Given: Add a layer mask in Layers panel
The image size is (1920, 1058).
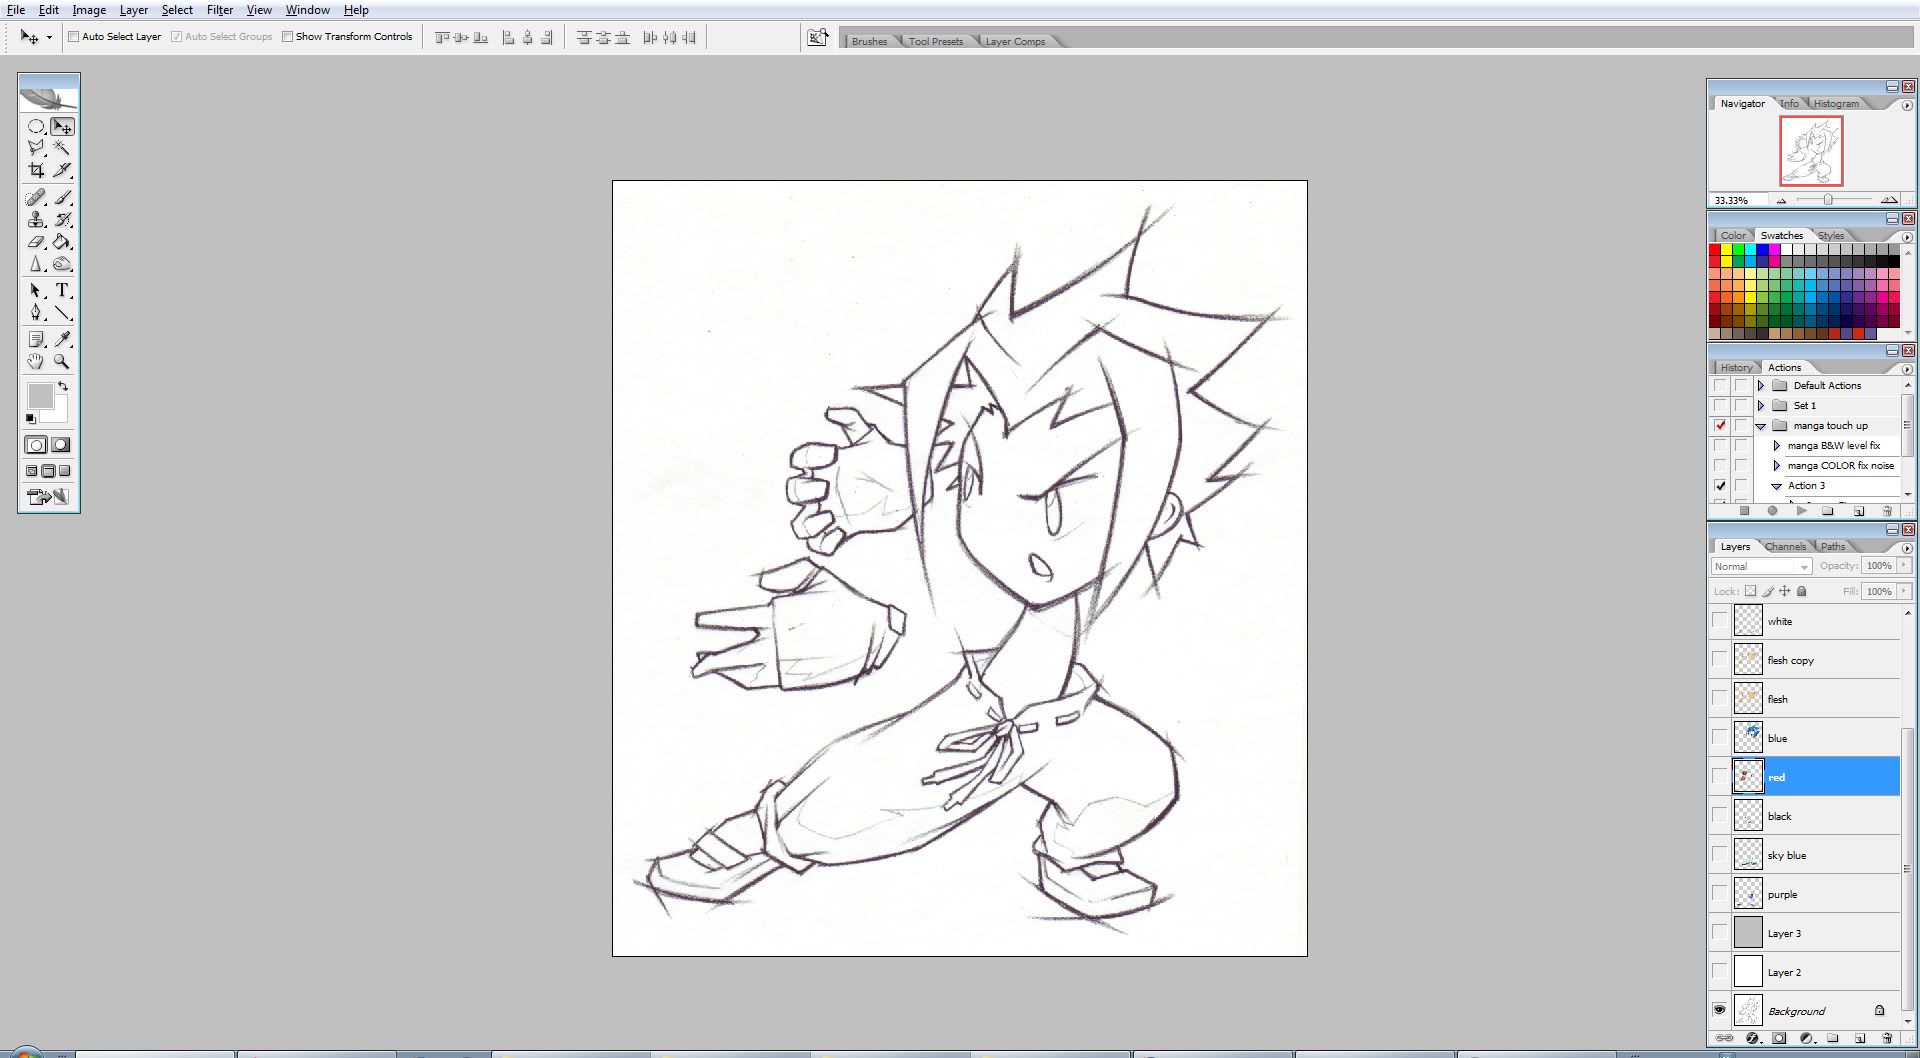Looking at the screenshot, I should click(x=1779, y=1039).
